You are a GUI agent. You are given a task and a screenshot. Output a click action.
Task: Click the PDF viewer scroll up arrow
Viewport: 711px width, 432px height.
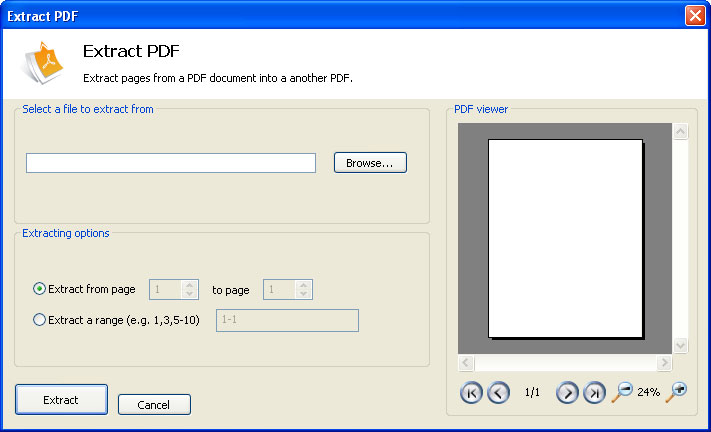[x=680, y=131]
